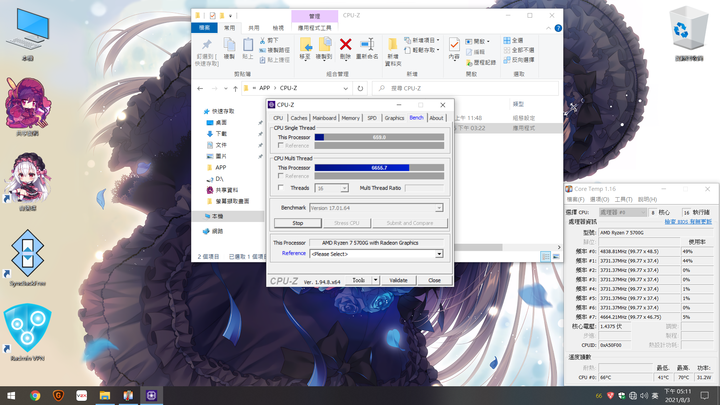The height and width of the screenshot is (405, 720).
Task: Click the Properties checkmark icon in ribbon
Action: (x=454, y=45)
